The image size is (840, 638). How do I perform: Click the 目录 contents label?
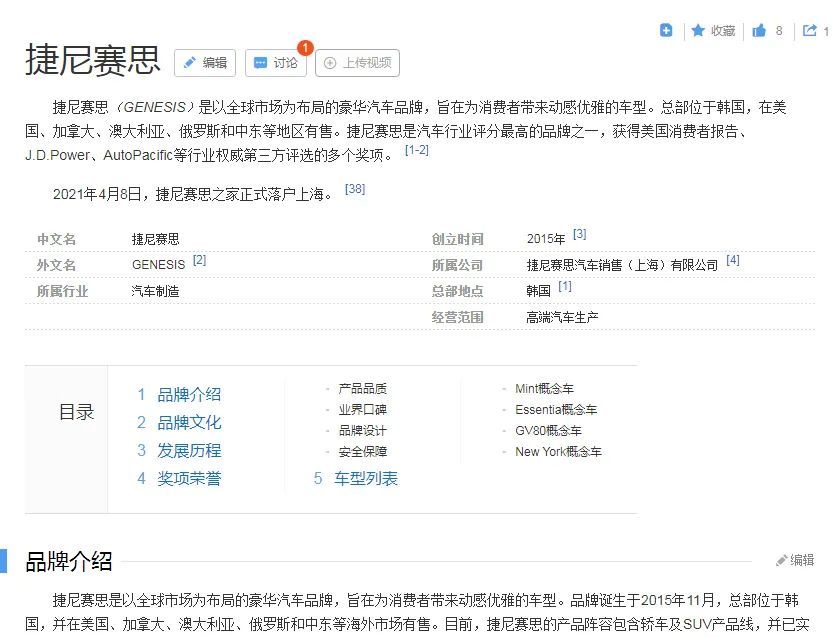pos(77,412)
